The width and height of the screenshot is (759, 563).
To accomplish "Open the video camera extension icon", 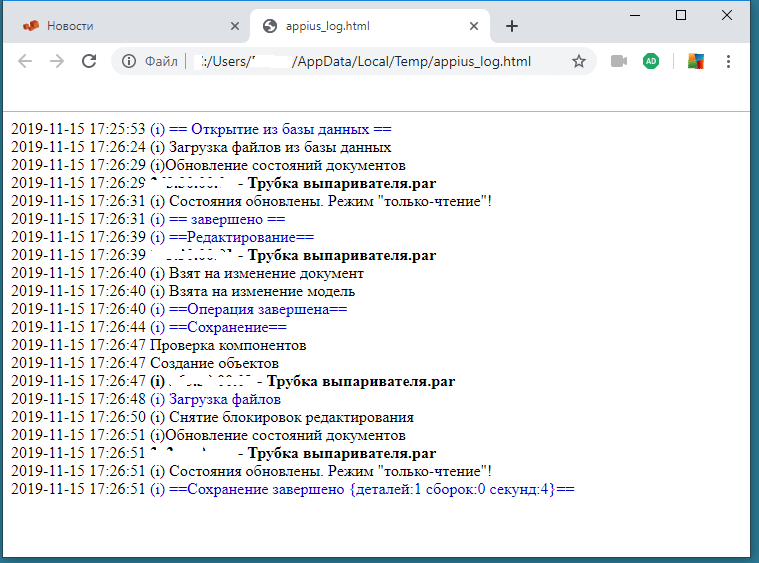I will tap(619, 61).
